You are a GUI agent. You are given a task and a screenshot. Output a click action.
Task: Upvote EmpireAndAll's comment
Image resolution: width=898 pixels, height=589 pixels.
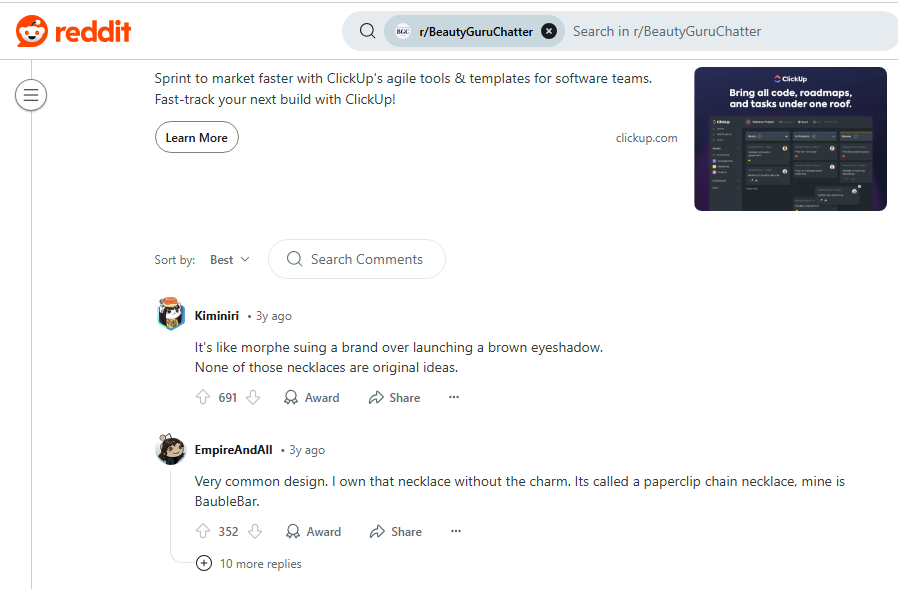[x=204, y=531]
